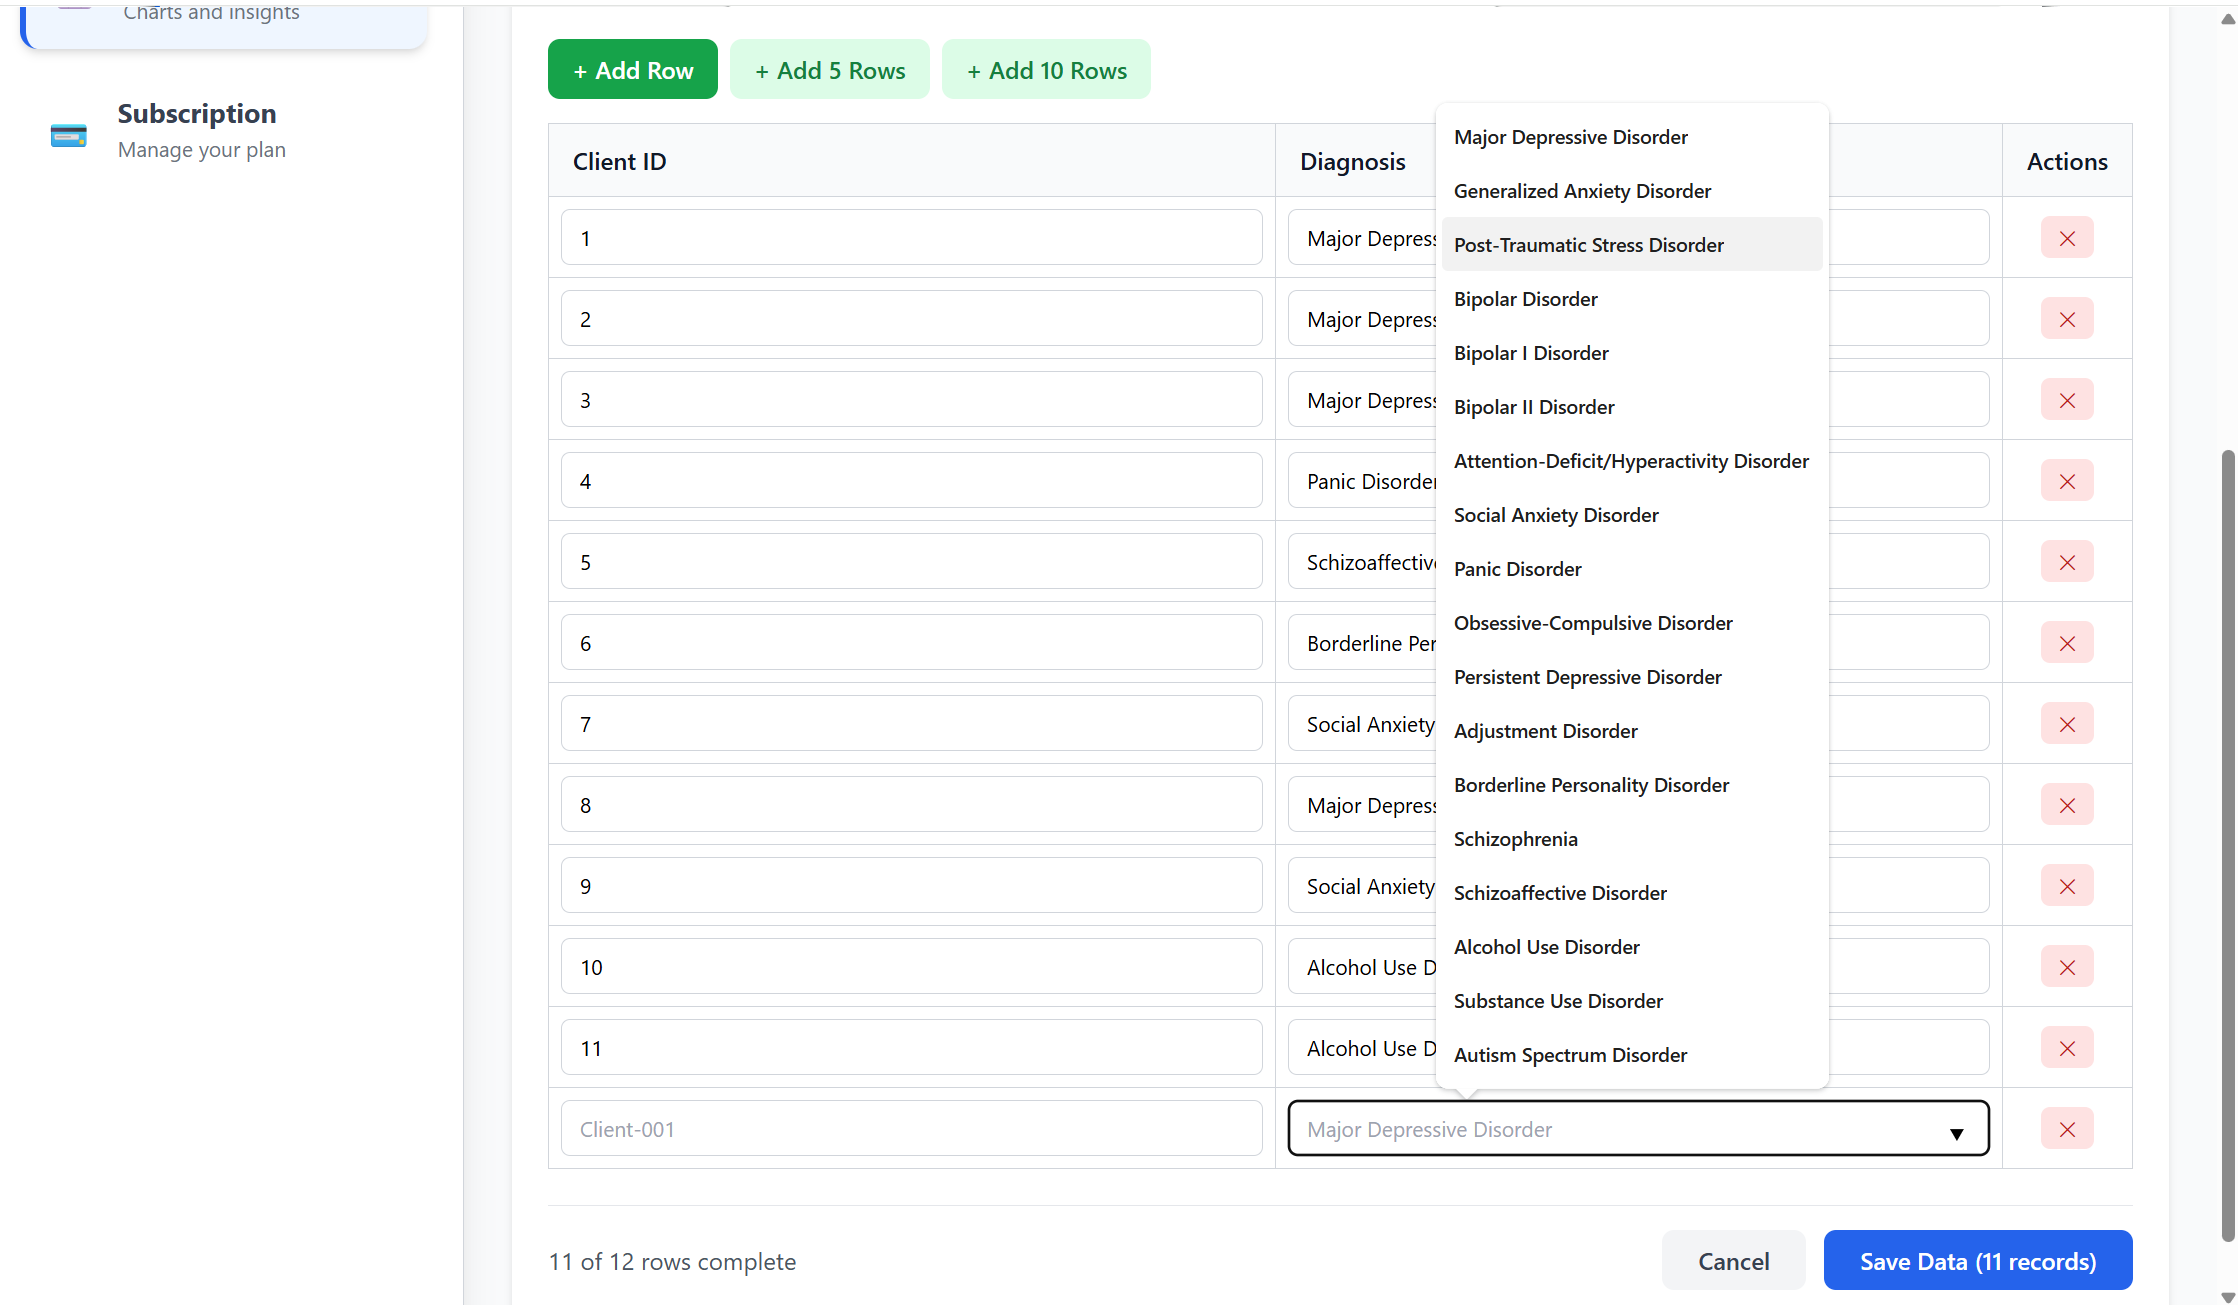Delete the row for Client ID 3
Viewport: 2238px width, 1305px height.
[2067, 399]
